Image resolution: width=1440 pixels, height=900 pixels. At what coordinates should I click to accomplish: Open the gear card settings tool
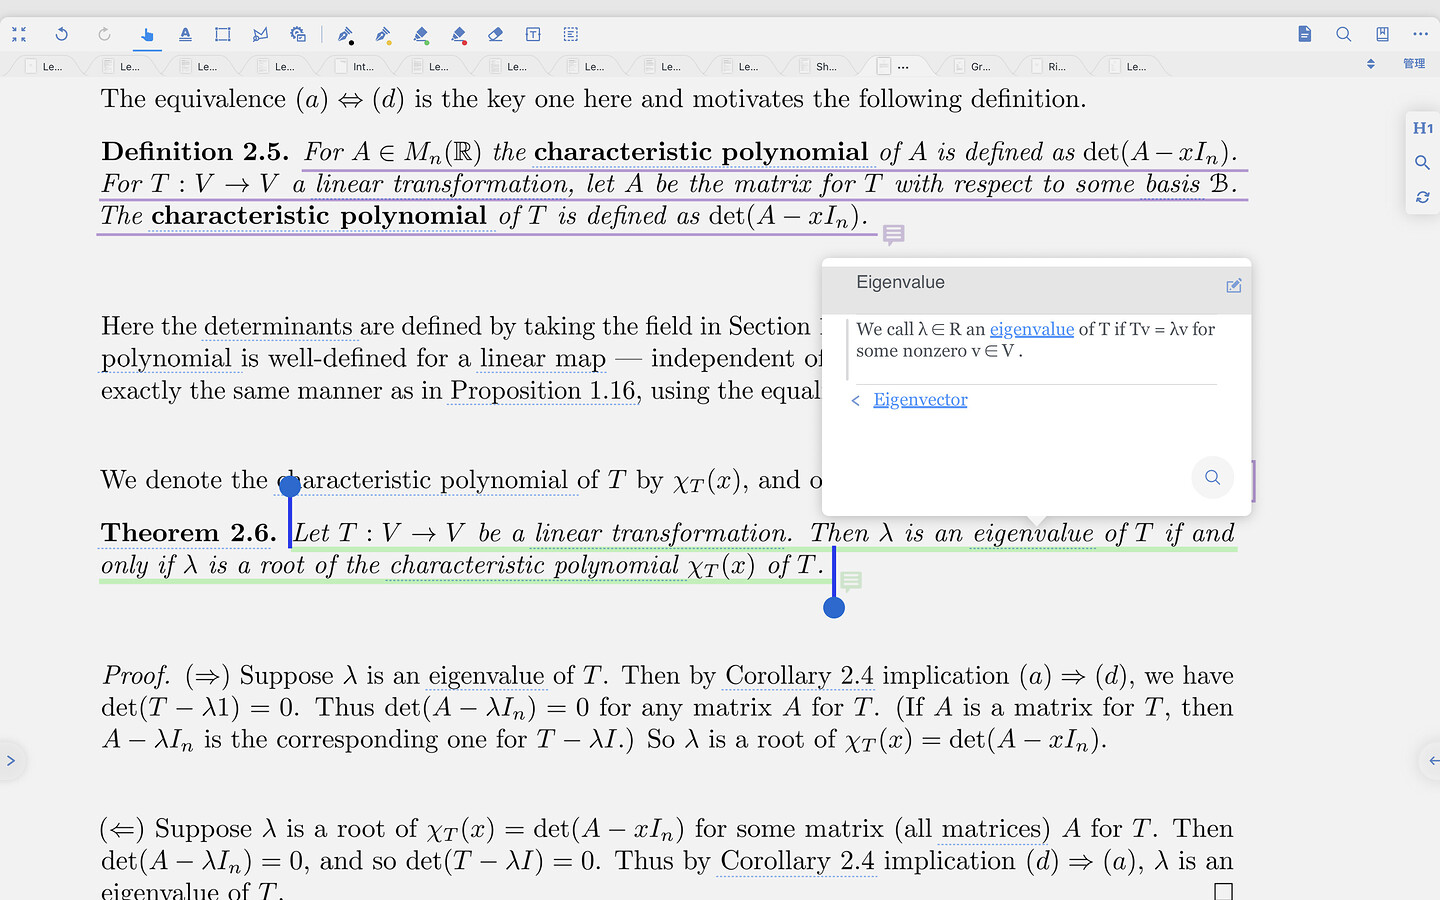pyautogui.click(x=298, y=34)
